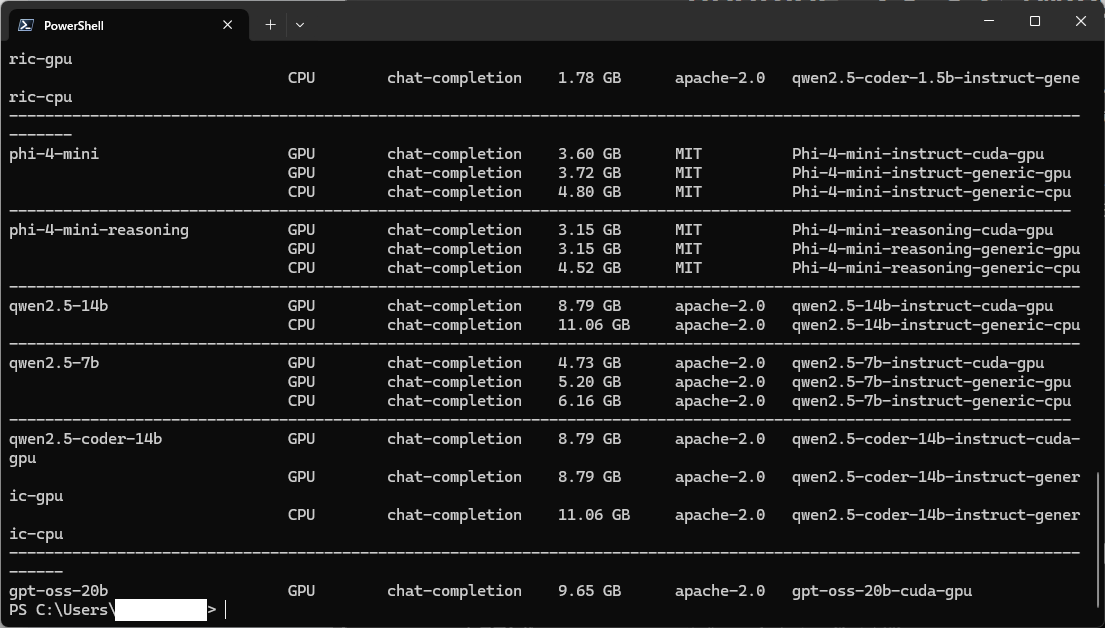Click the 3.72 GB file size

589,173
